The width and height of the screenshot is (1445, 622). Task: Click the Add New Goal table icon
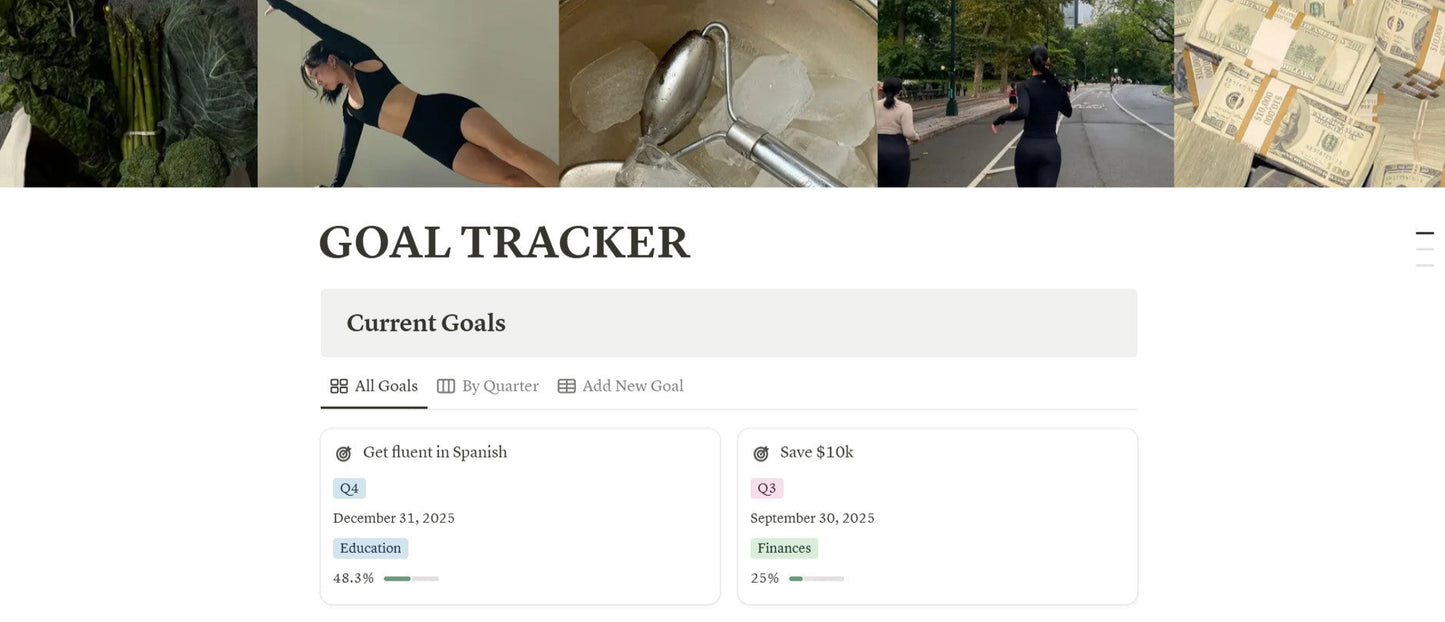566,386
